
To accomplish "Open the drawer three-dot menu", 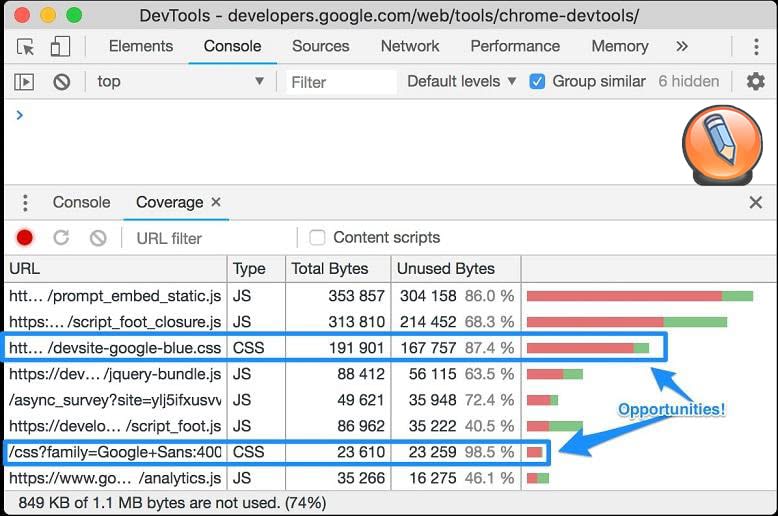I will coord(25,203).
